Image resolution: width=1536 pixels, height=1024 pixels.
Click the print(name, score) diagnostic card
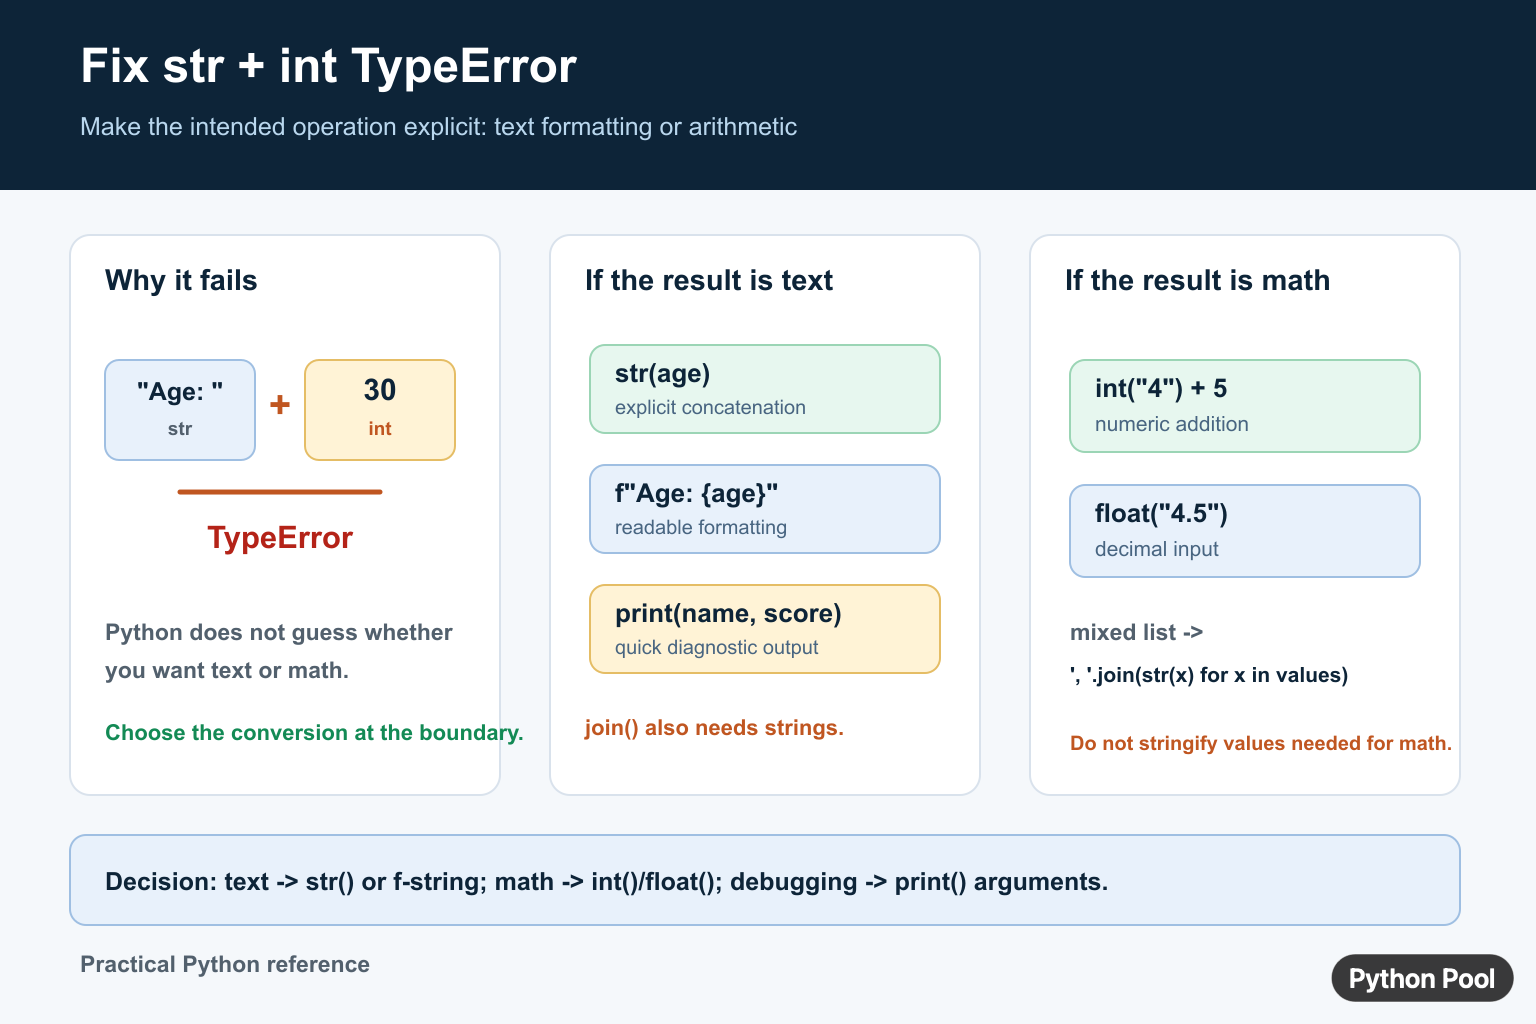pyautogui.click(x=765, y=629)
